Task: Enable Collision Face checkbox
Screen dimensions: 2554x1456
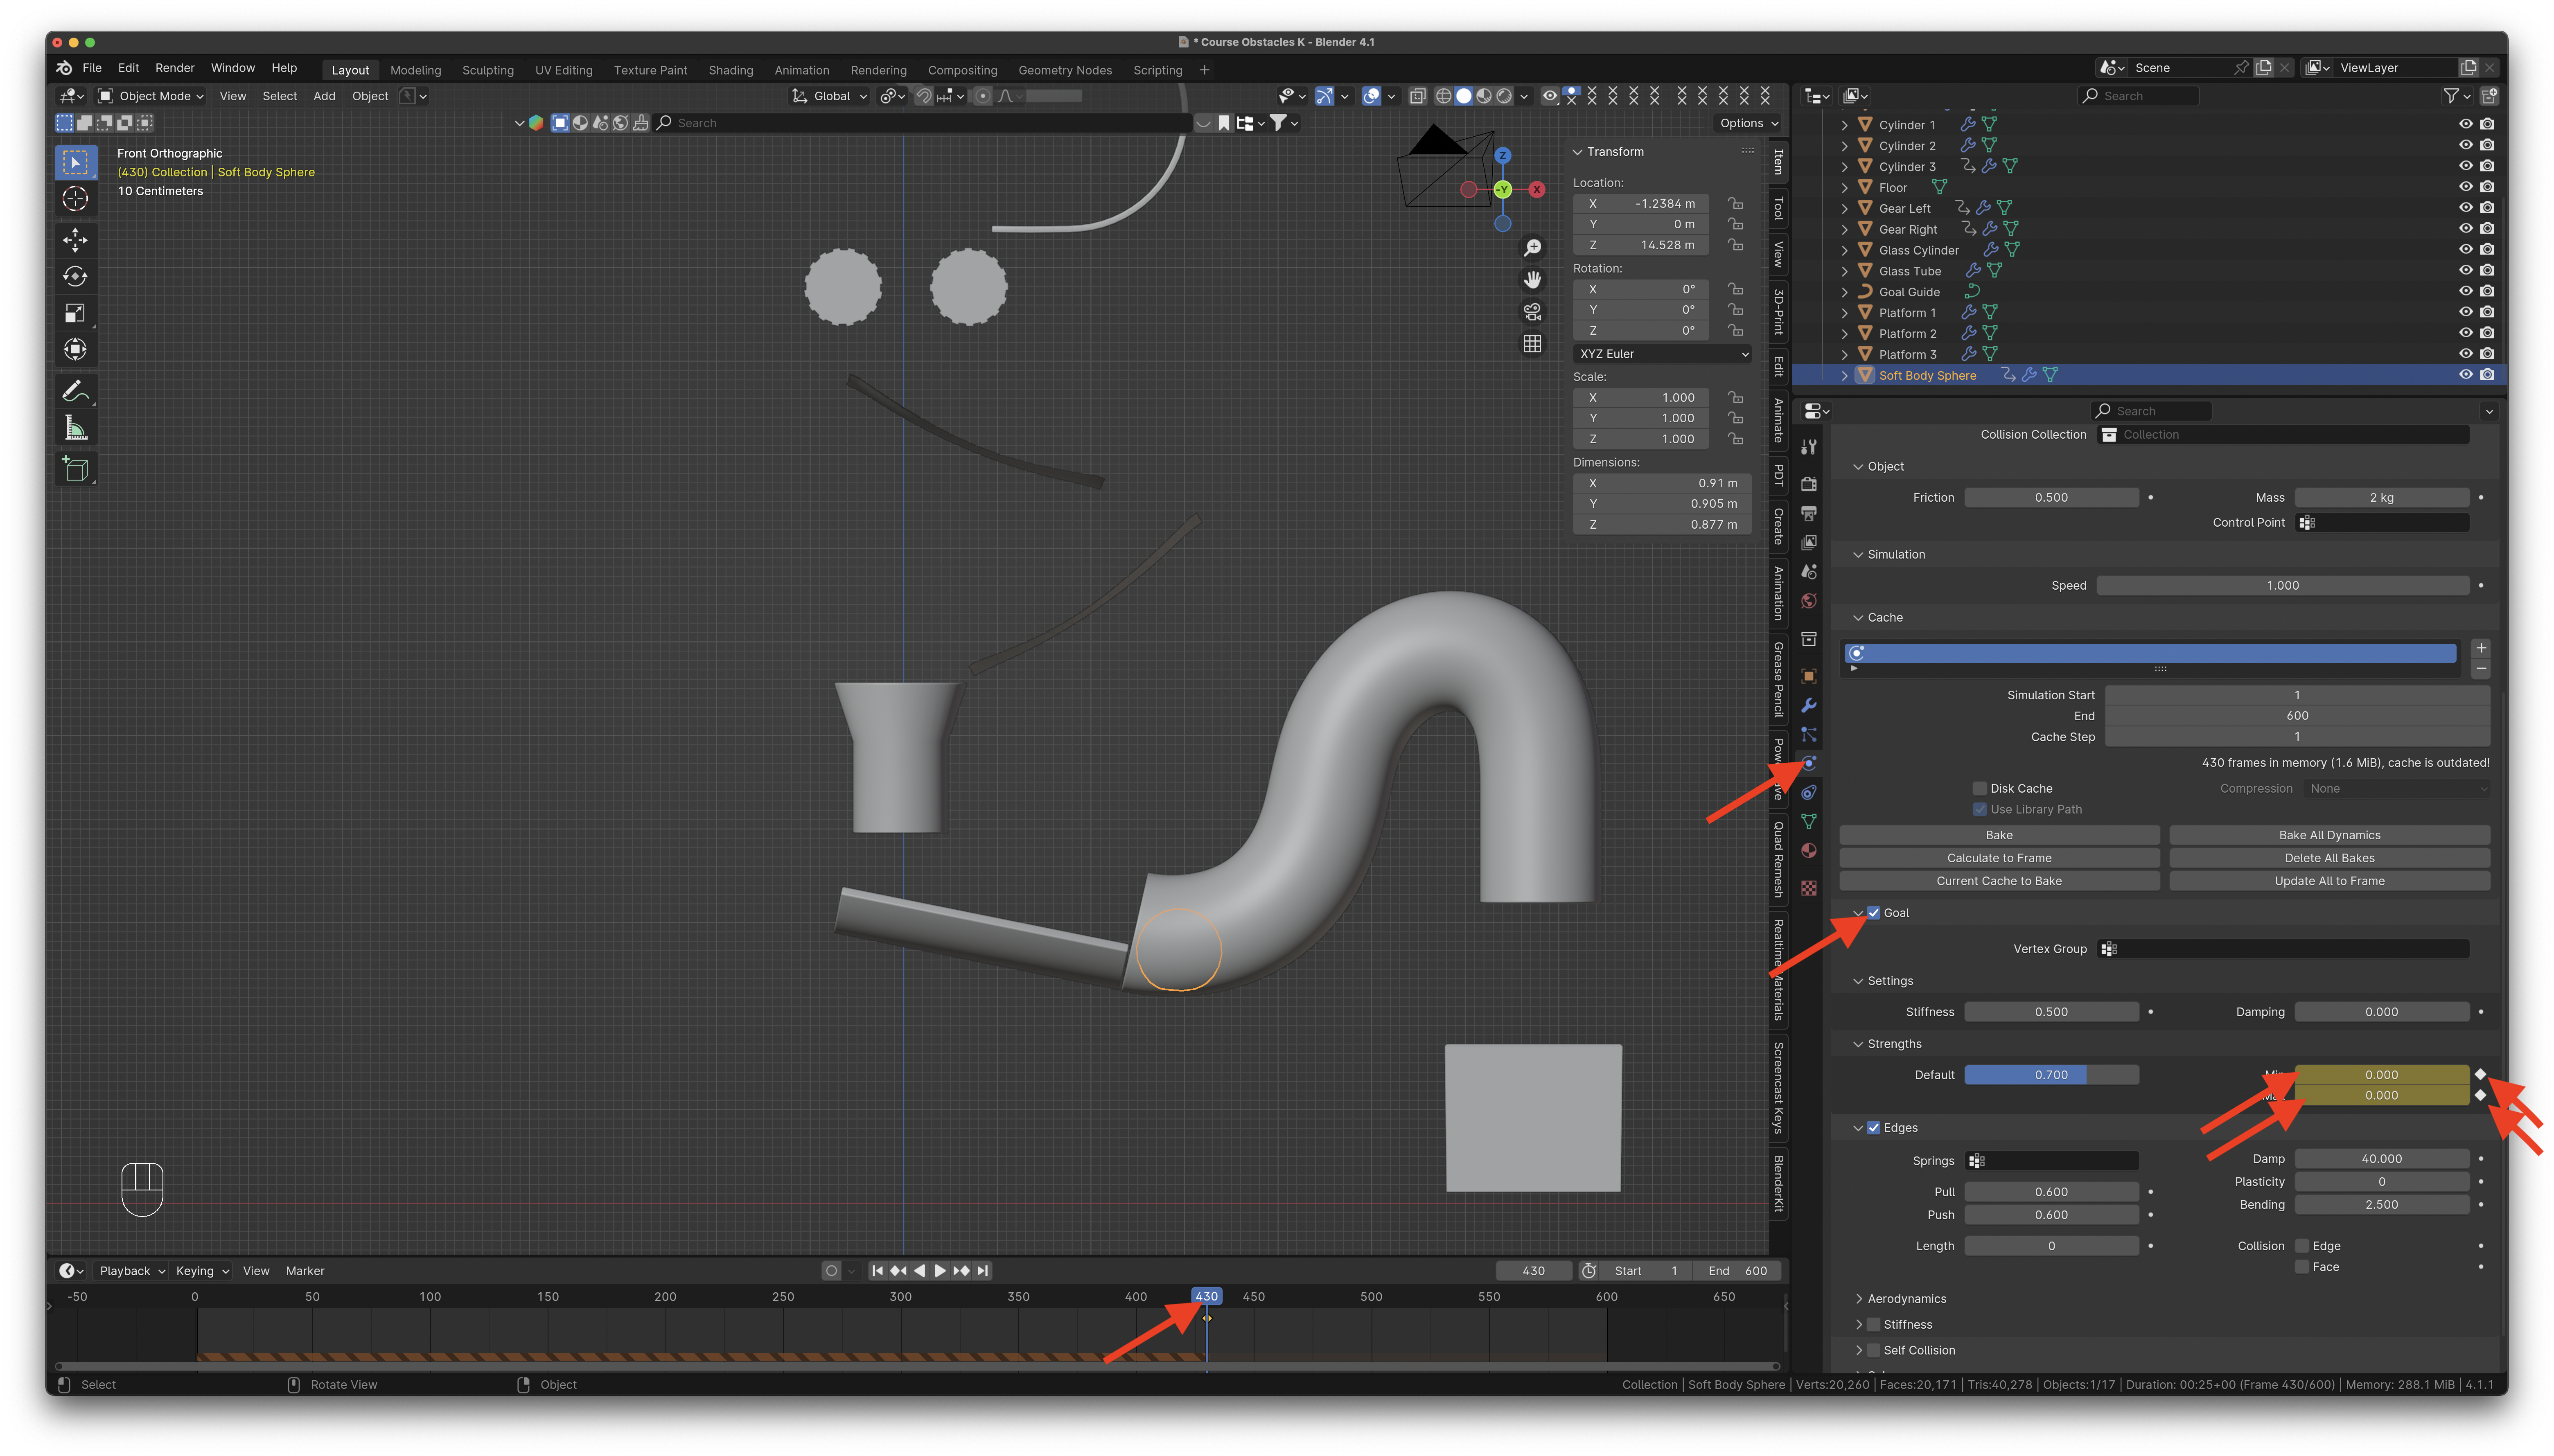Action: pyautogui.click(x=2302, y=1267)
